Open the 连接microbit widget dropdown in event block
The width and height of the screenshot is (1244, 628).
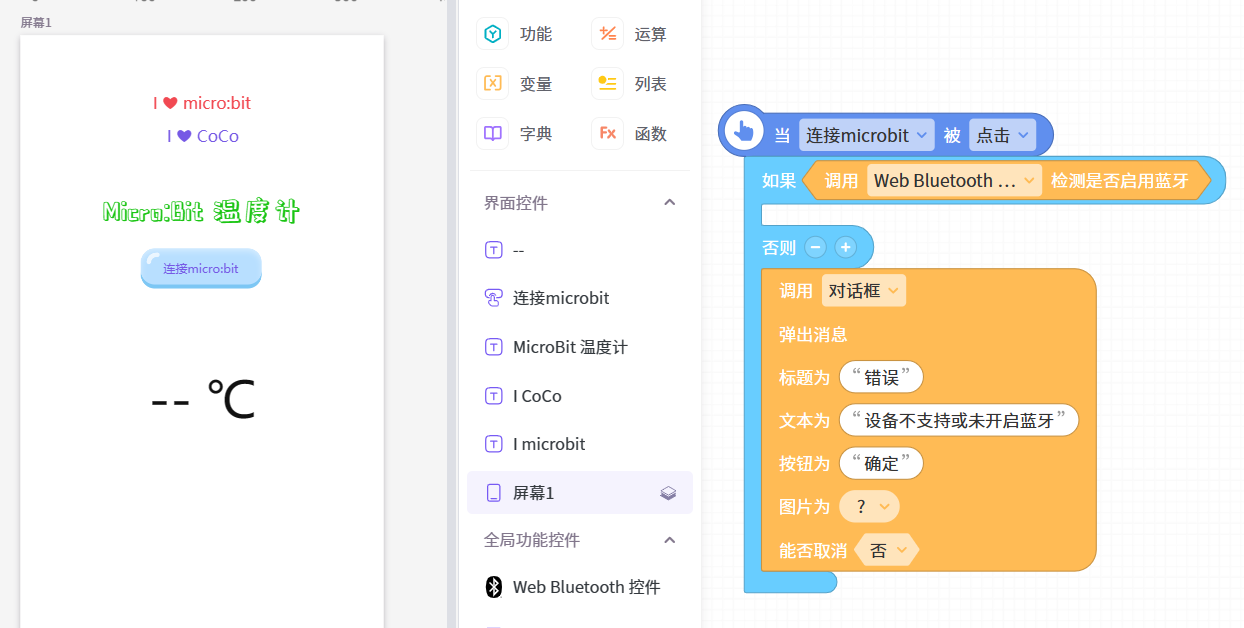tap(867, 135)
